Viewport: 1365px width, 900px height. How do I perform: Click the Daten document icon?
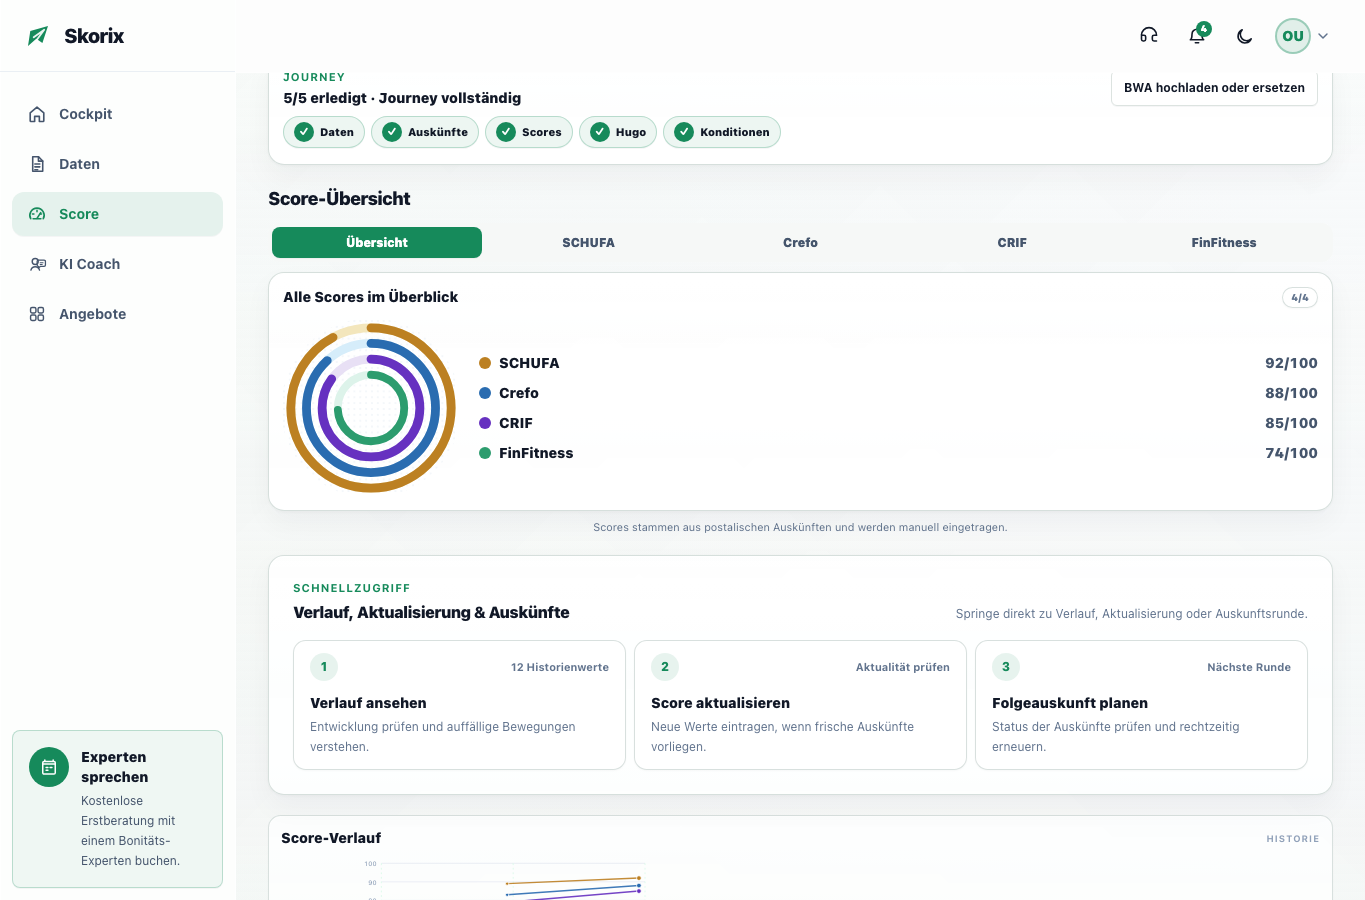click(37, 164)
